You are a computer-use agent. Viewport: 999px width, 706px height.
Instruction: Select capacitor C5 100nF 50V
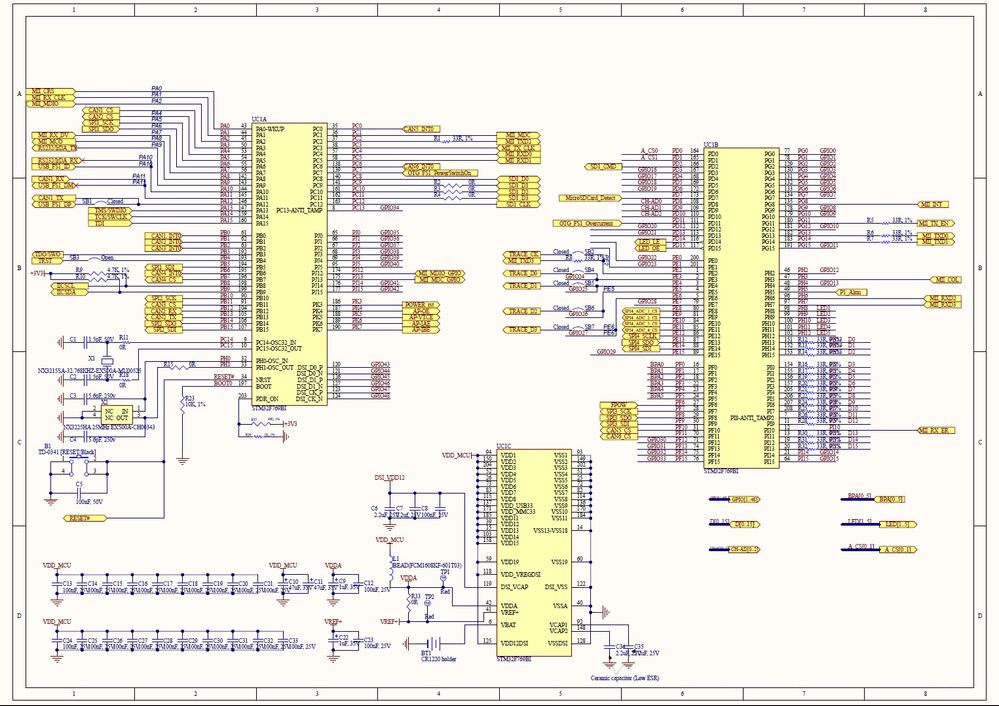pos(80,493)
